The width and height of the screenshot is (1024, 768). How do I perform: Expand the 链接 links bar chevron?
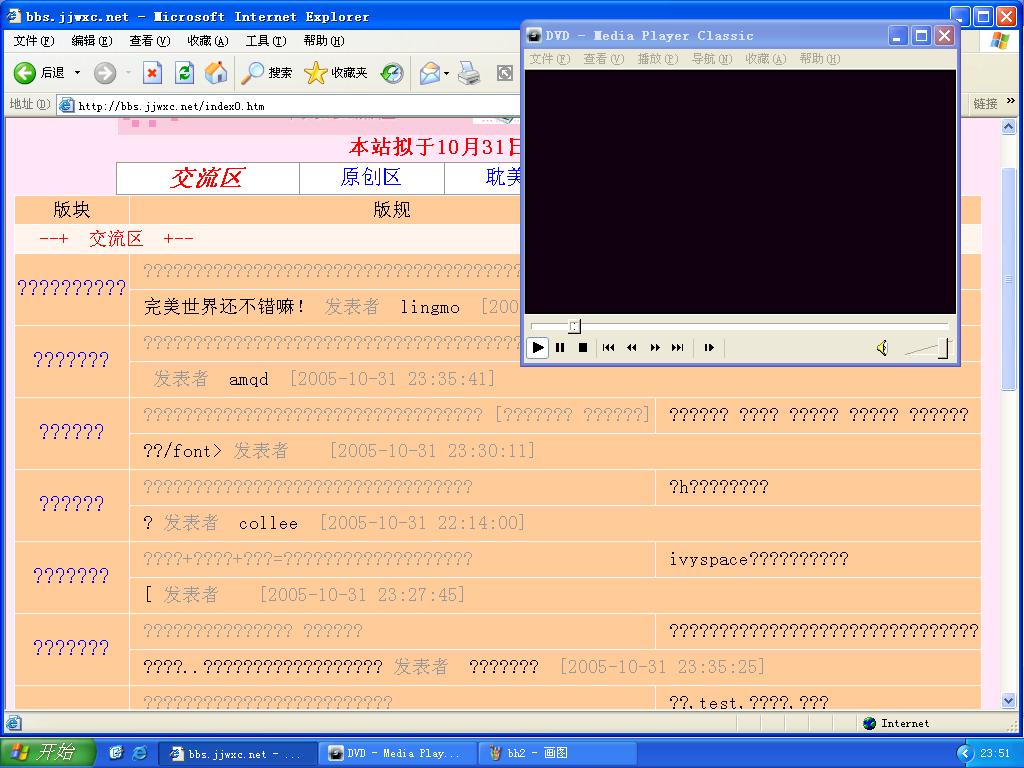[x=1011, y=101]
